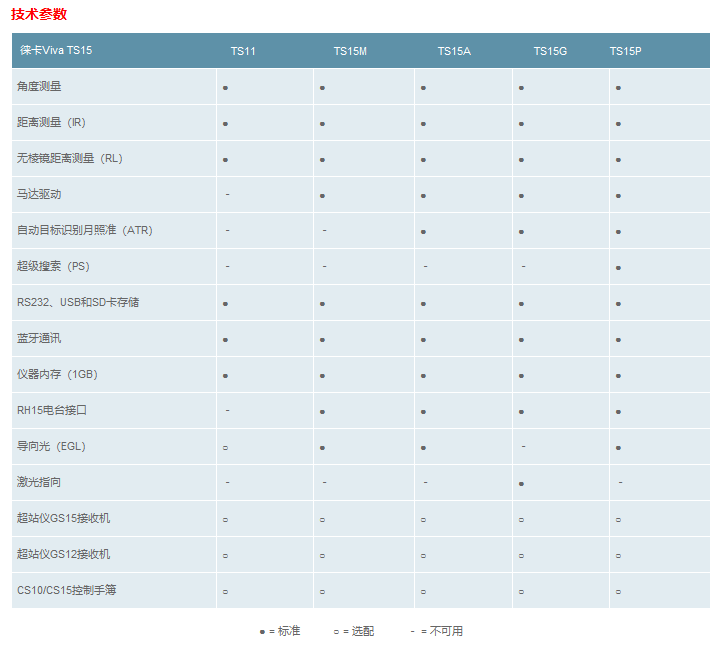Select the TS15M column header
The height and width of the screenshot is (647, 719).
tap(350, 51)
